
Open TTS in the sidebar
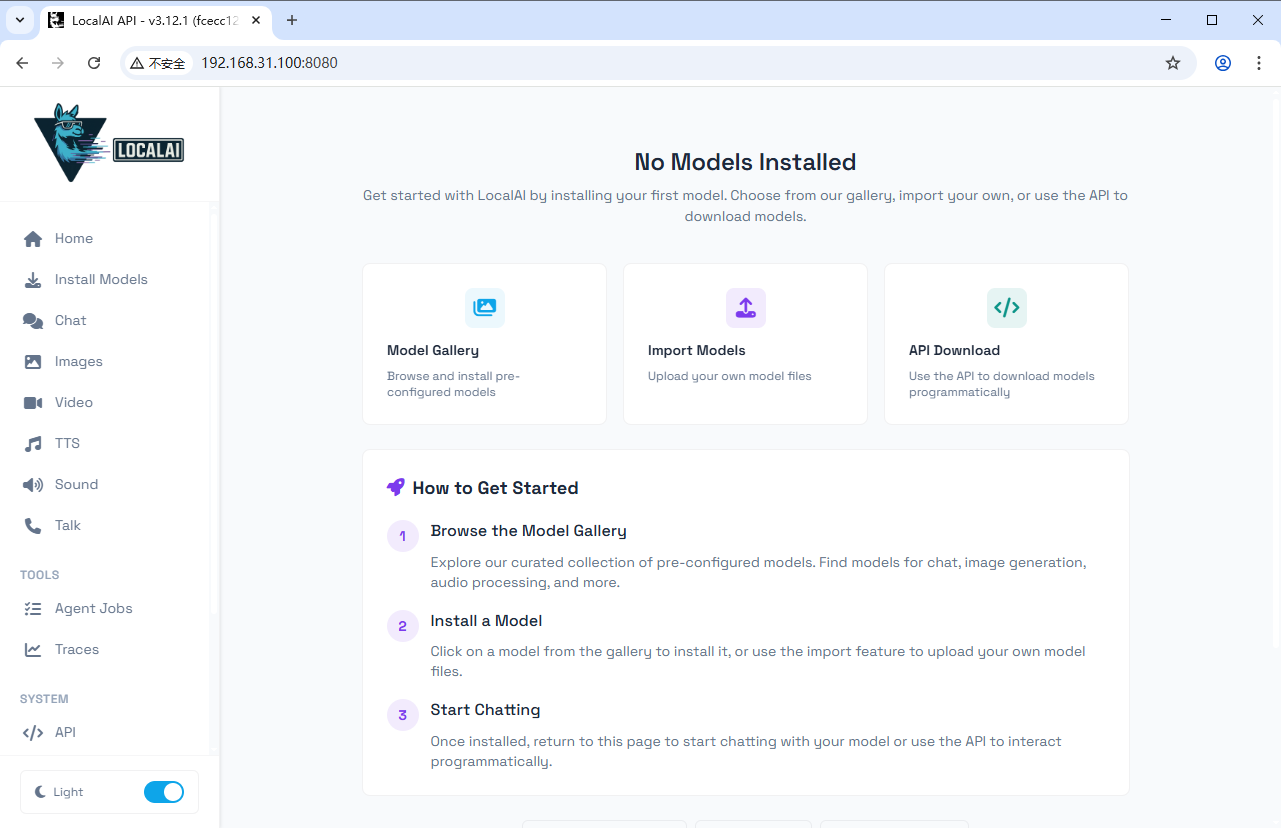pyautogui.click(x=110, y=444)
